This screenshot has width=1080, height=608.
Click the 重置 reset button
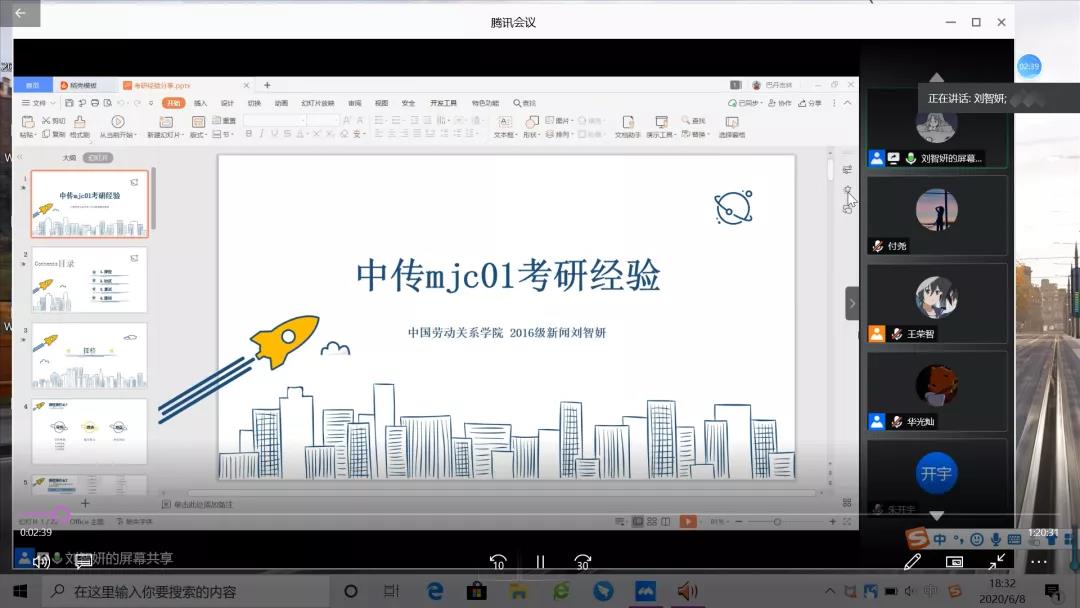coord(225,120)
